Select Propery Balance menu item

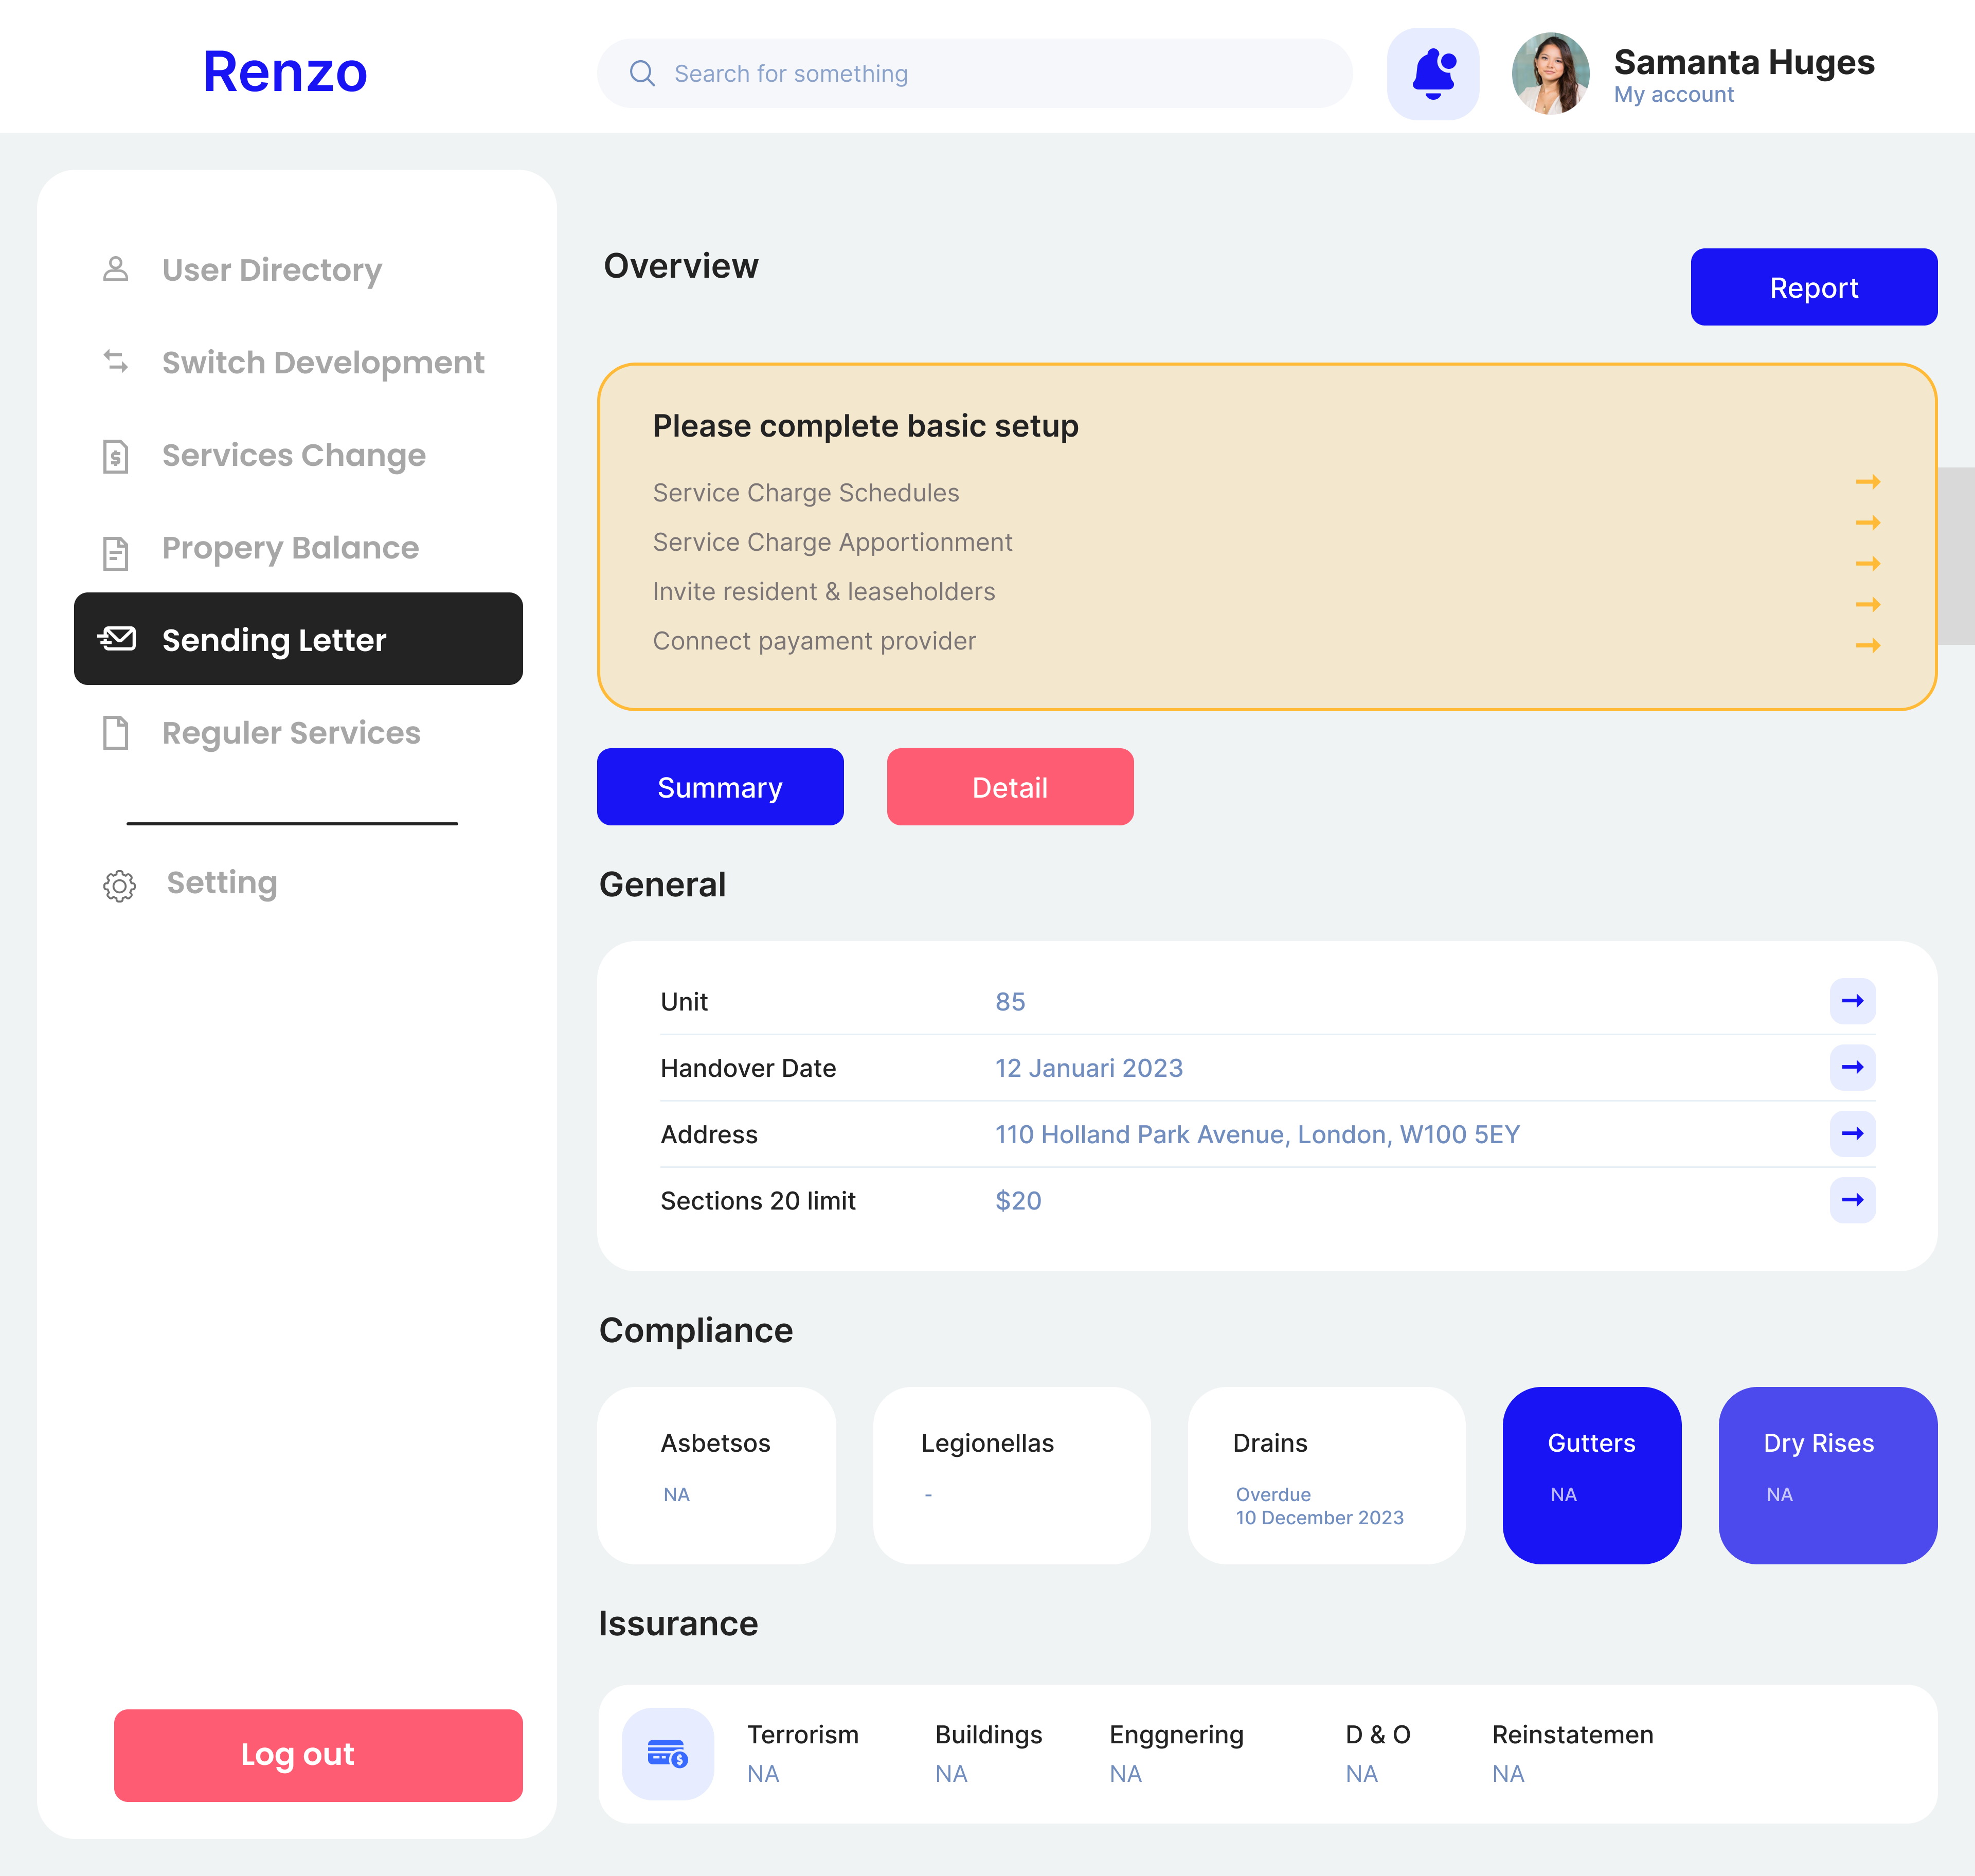(x=290, y=548)
